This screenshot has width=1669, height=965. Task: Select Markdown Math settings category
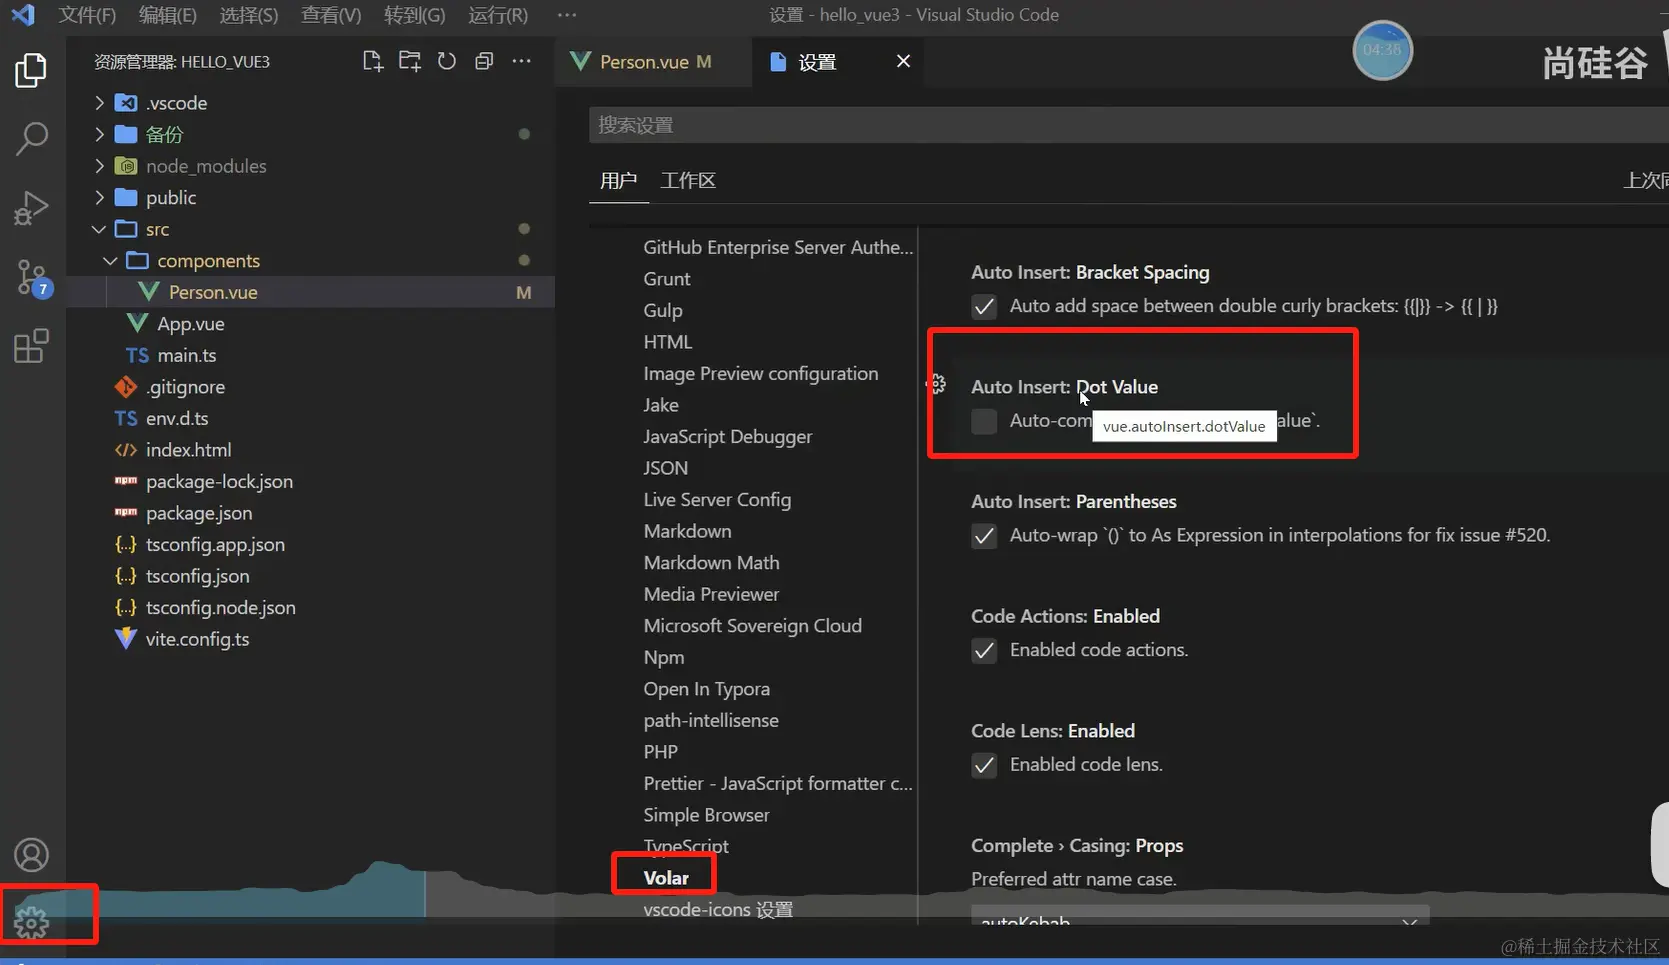click(711, 562)
